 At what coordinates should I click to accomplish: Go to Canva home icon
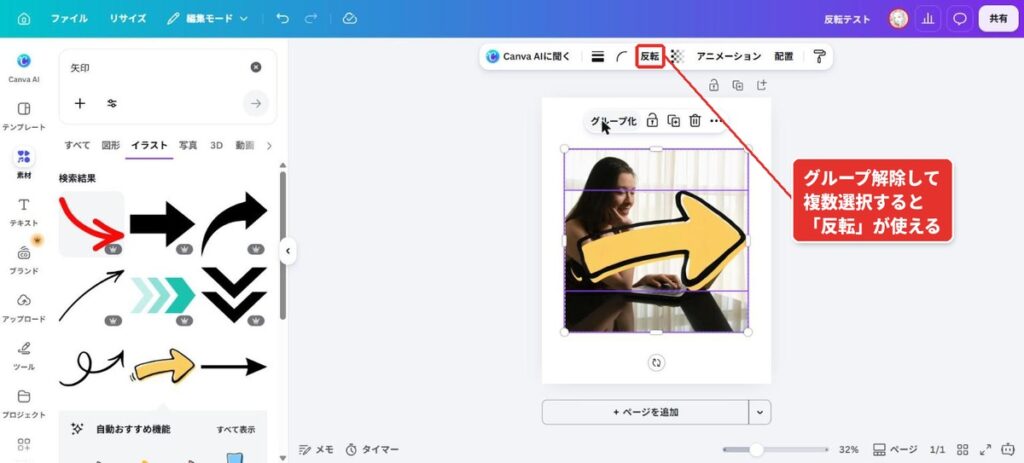pos(24,19)
